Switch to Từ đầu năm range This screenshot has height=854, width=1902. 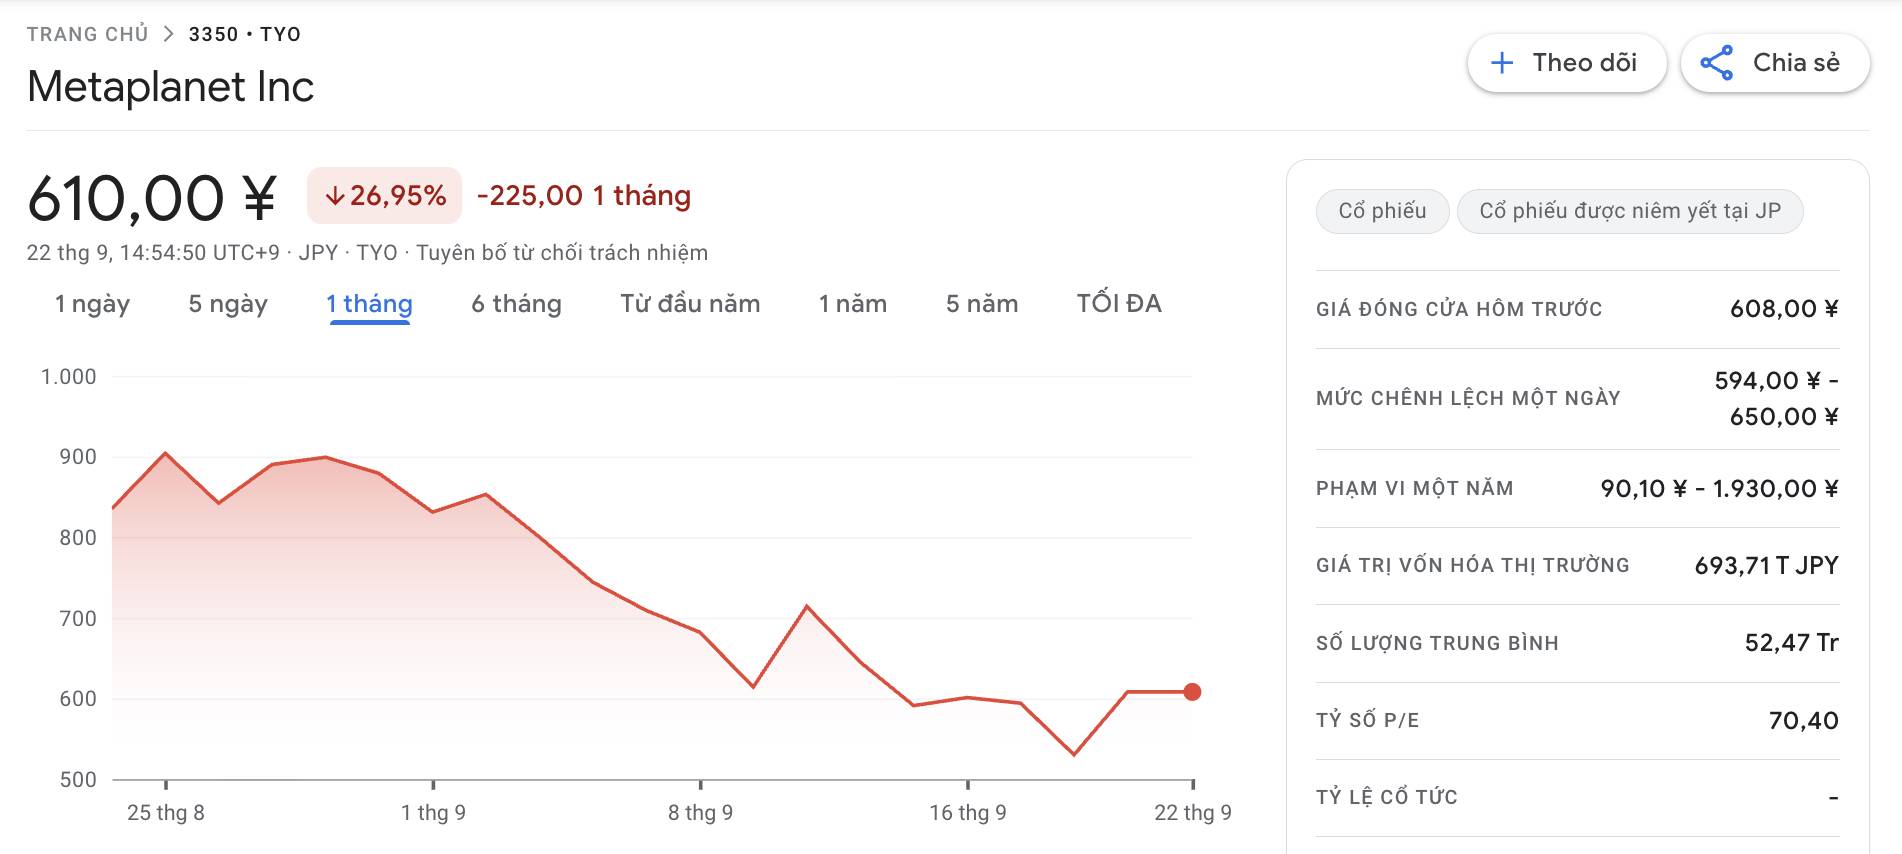690,304
